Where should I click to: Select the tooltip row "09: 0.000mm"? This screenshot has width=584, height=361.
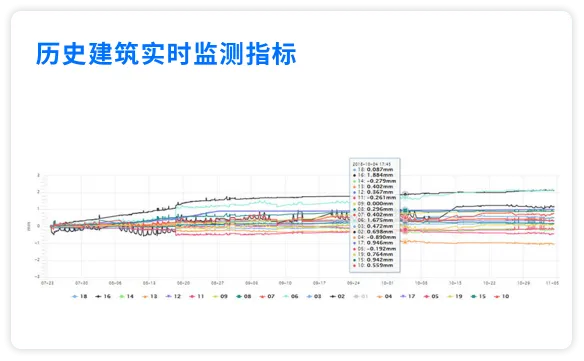tap(373, 203)
